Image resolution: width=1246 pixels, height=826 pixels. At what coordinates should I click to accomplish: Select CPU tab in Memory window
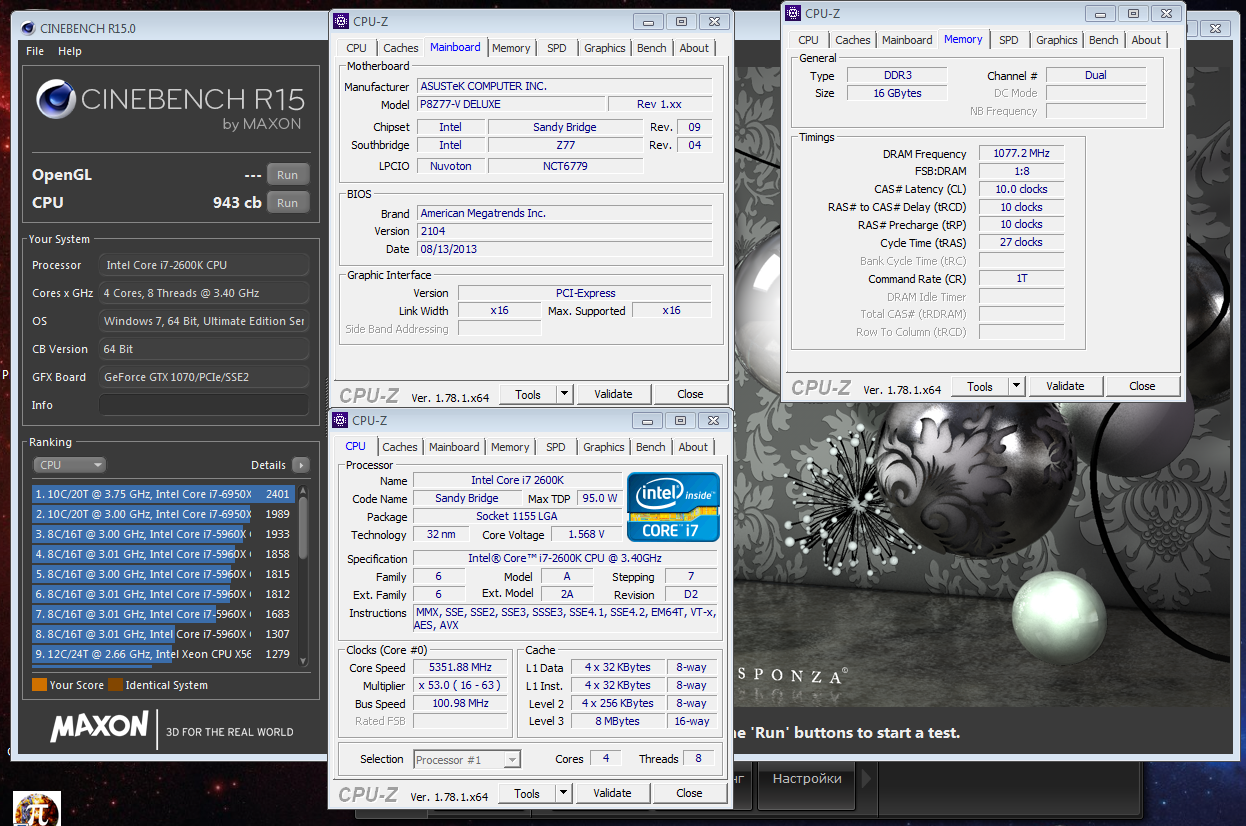click(x=808, y=40)
